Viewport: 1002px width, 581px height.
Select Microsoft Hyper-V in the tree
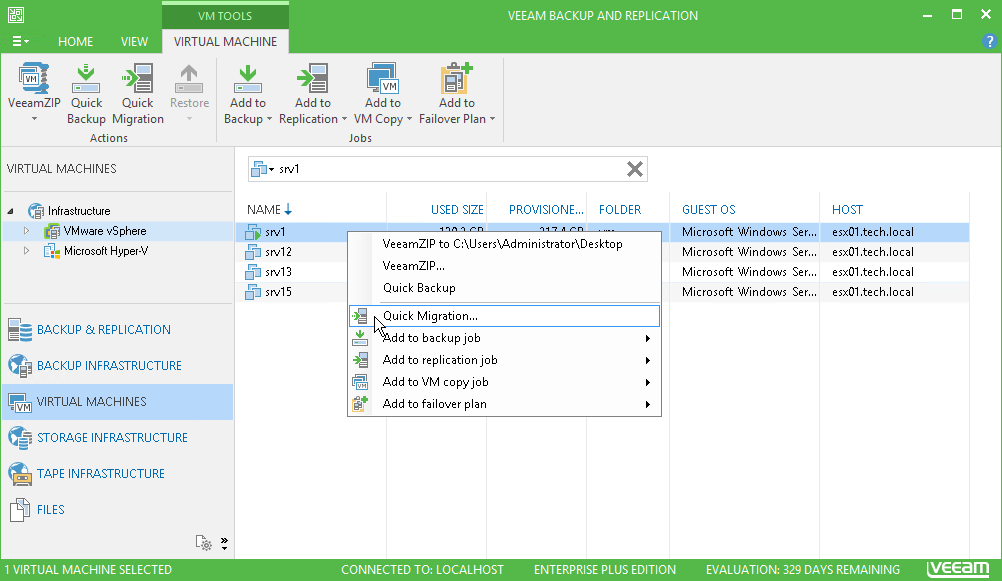106,251
